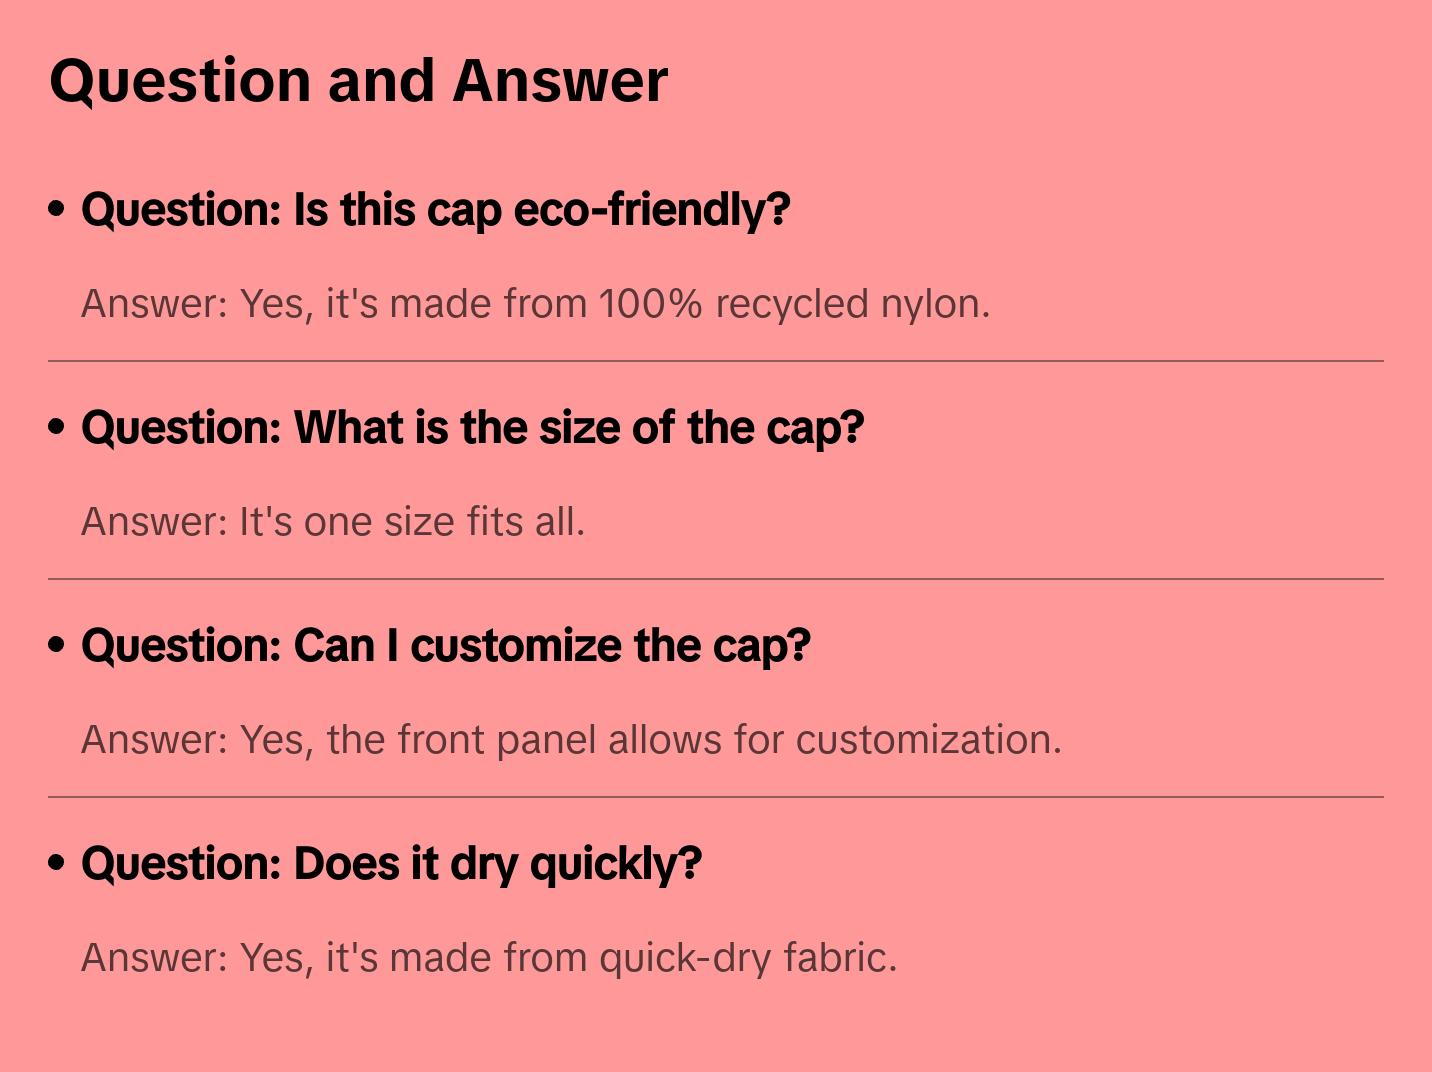Click bullet beside dry quickly question

click(x=57, y=864)
